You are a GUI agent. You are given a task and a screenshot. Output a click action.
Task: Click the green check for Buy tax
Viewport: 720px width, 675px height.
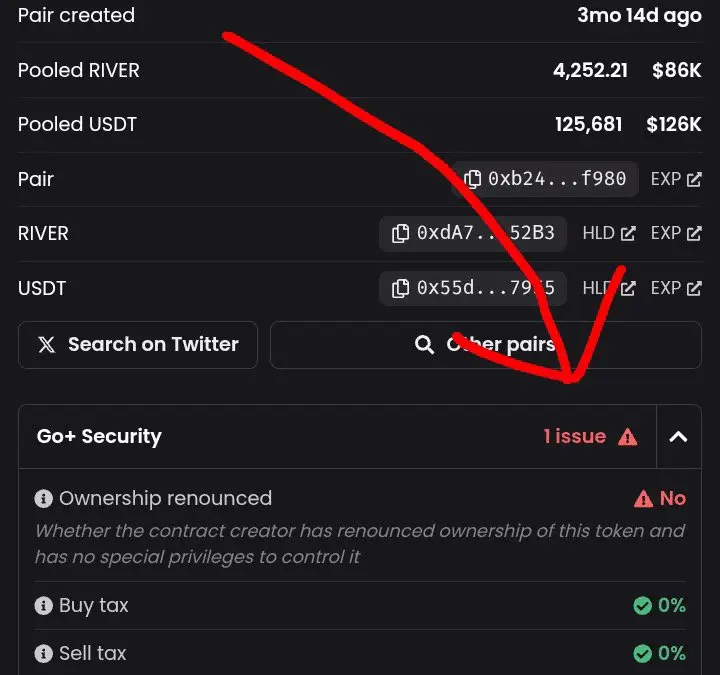pos(642,605)
